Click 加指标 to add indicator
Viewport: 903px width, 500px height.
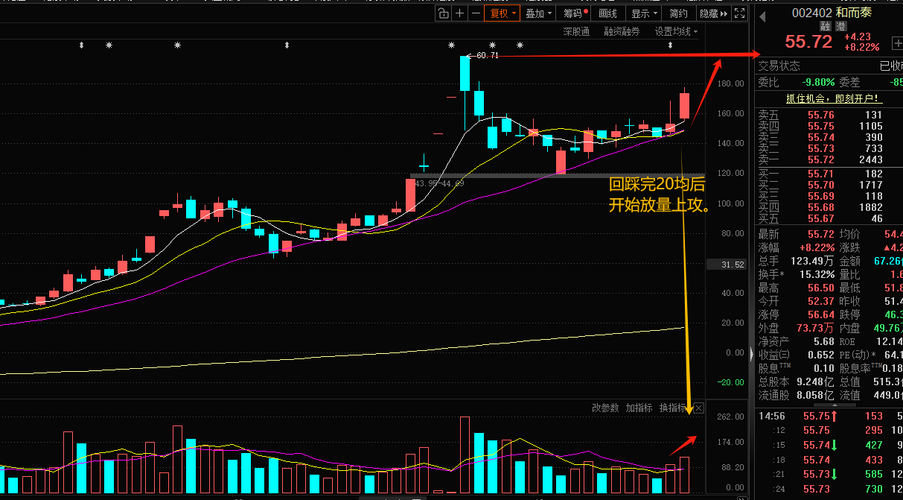click(x=639, y=408)
